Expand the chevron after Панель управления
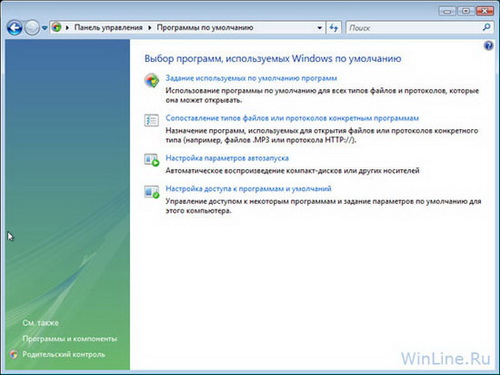This screenshot has height=375, width=500. (x=150, y=28)
